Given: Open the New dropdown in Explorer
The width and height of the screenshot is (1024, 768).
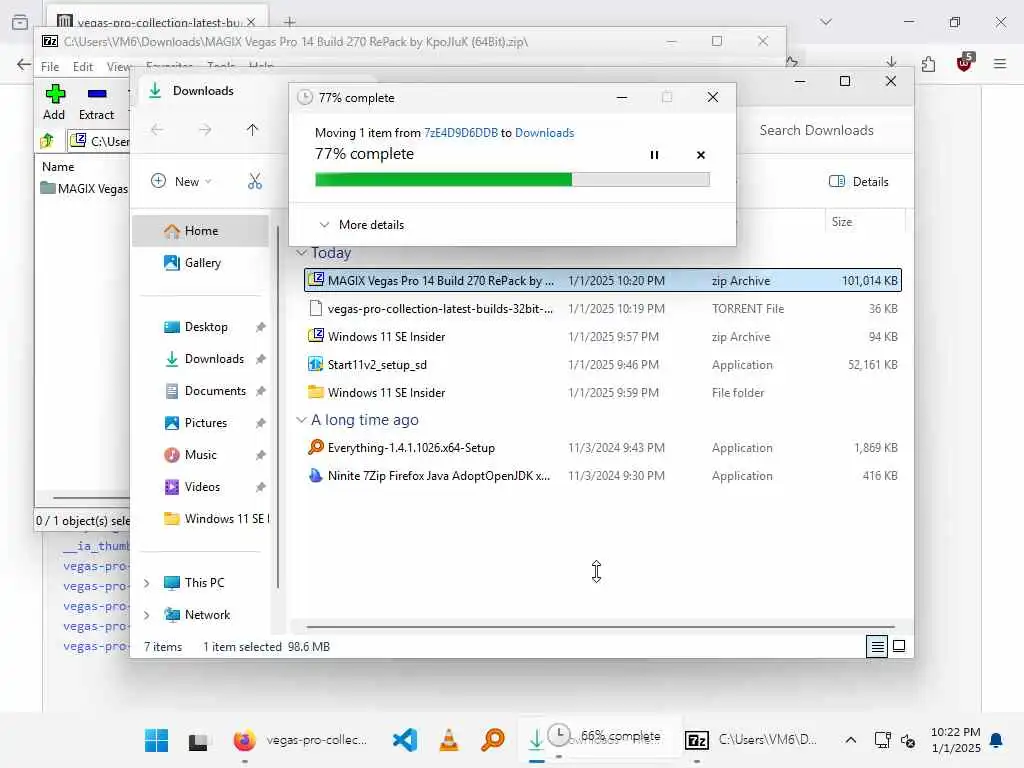Looking at the screenshot, I should click(181, 182).
